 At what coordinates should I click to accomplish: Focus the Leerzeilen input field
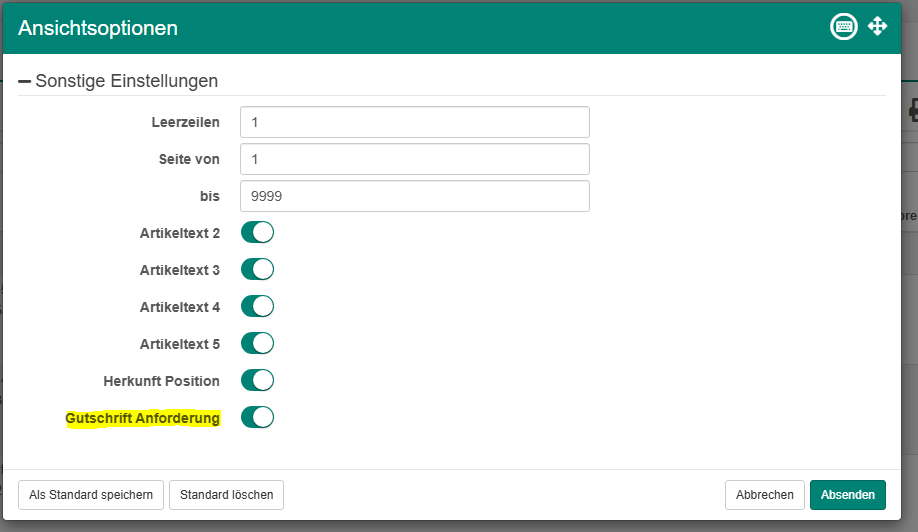(414, 122)
